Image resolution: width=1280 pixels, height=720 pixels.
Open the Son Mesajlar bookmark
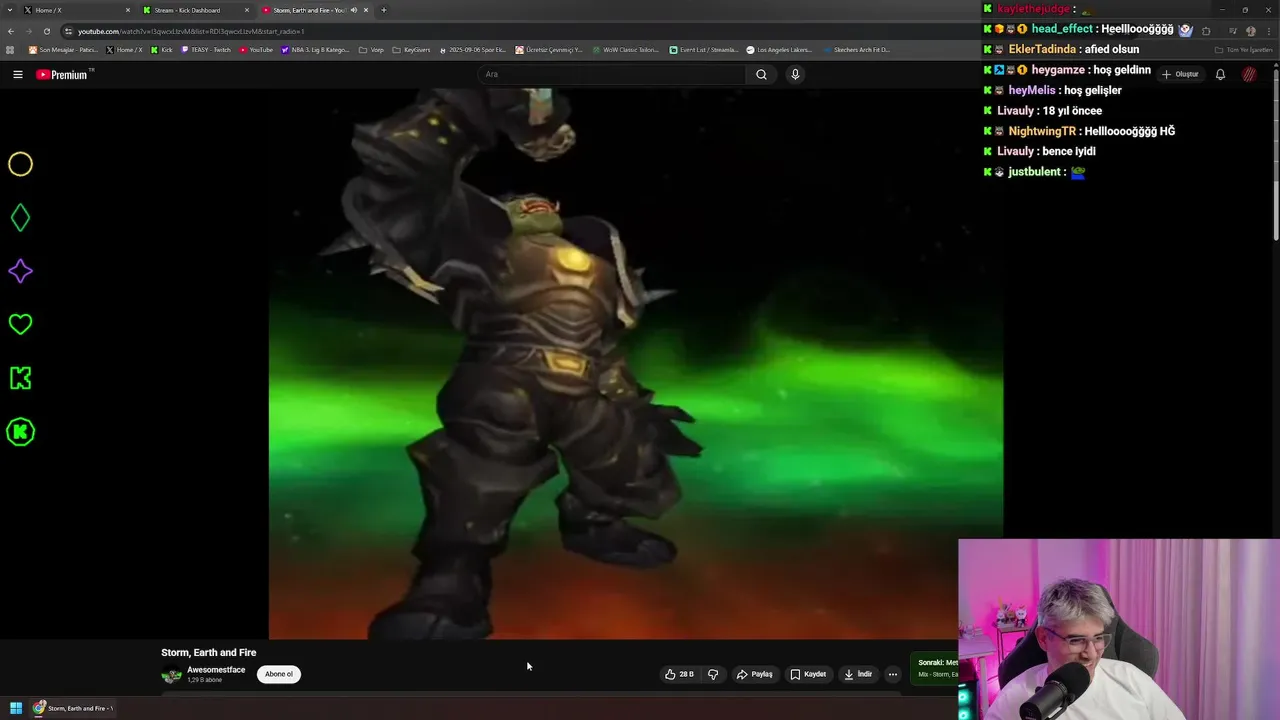pos(64,49)
